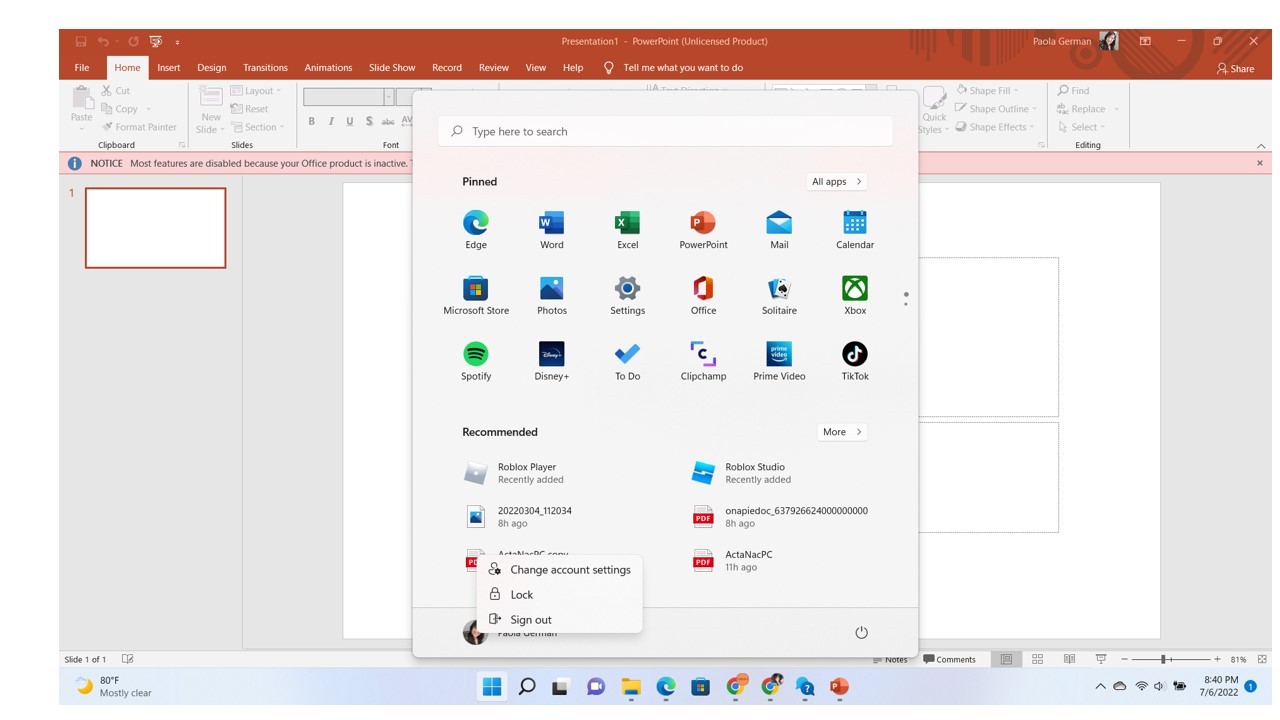Open the pinned Mail app
This screenshot has height=720, width=1280.
point(779,230)
